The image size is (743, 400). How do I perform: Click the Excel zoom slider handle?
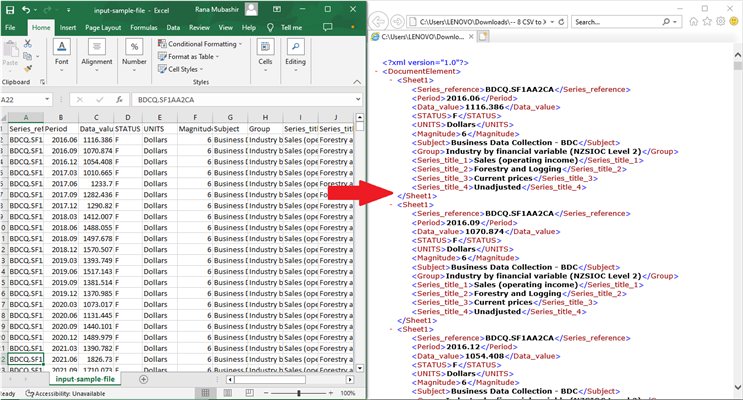(299, 393)
